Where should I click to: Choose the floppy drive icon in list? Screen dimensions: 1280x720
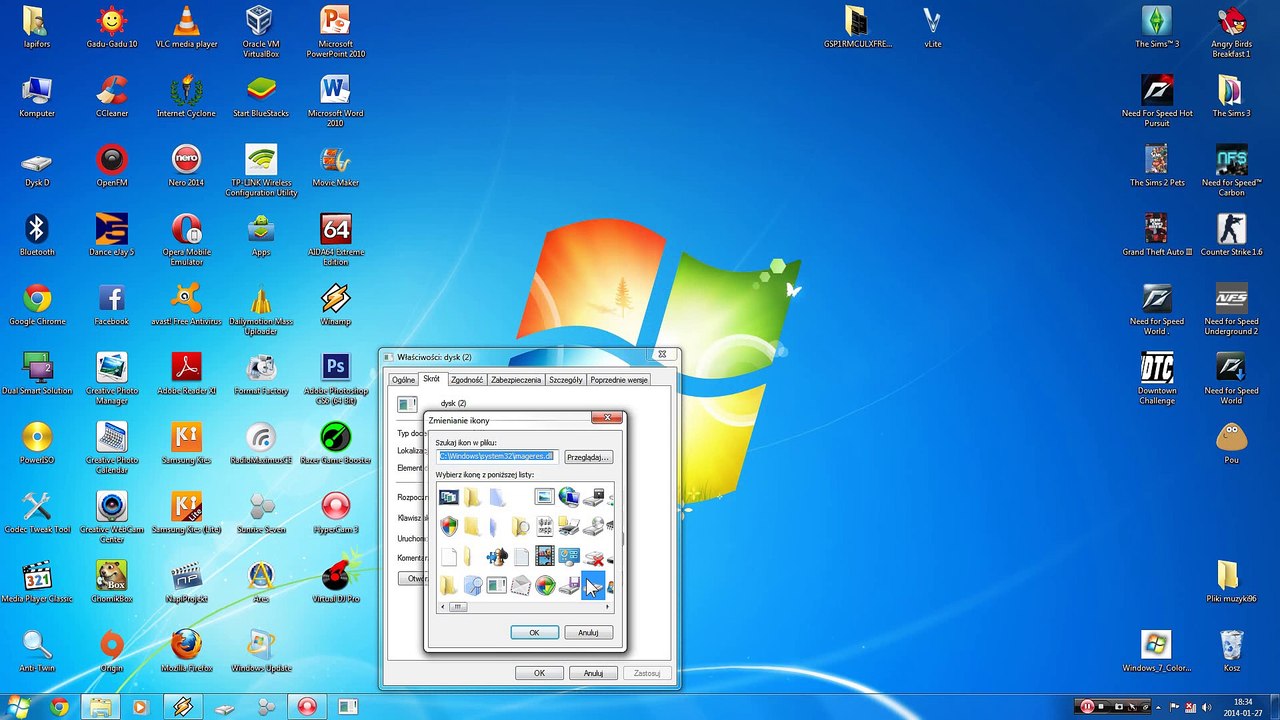tap(569, 586)
